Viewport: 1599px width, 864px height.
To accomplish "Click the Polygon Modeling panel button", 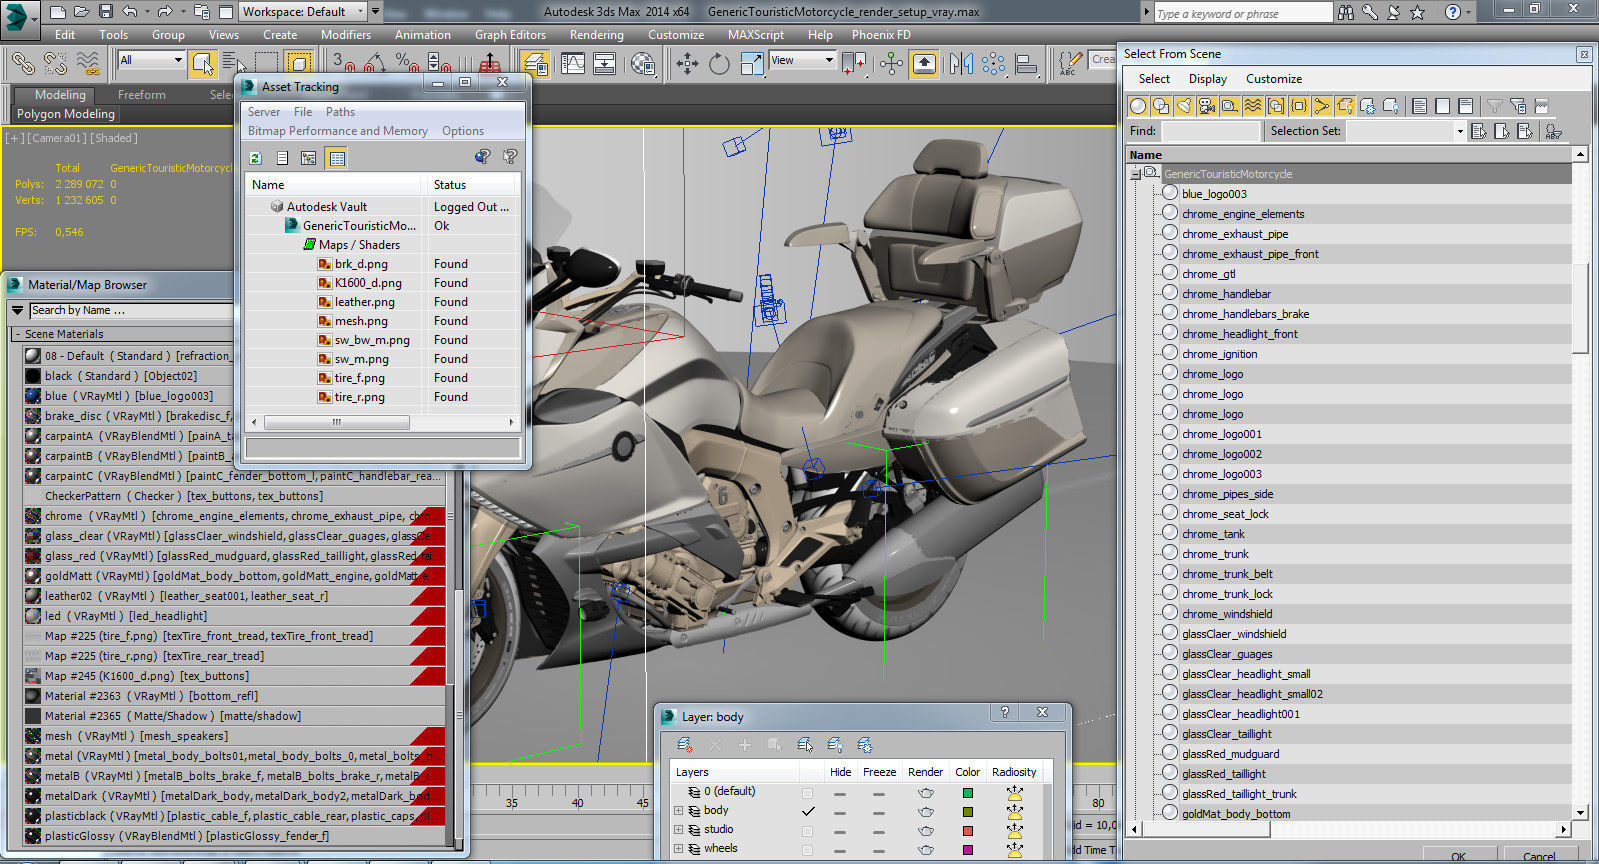I will click(66, 114).
